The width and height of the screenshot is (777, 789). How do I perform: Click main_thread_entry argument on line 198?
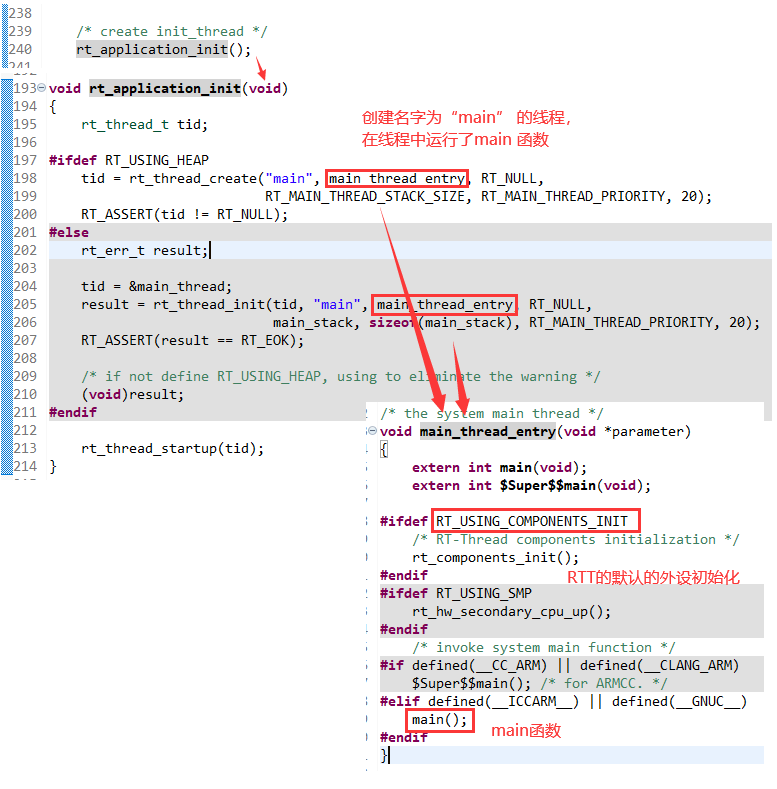[x=397, y=179]
